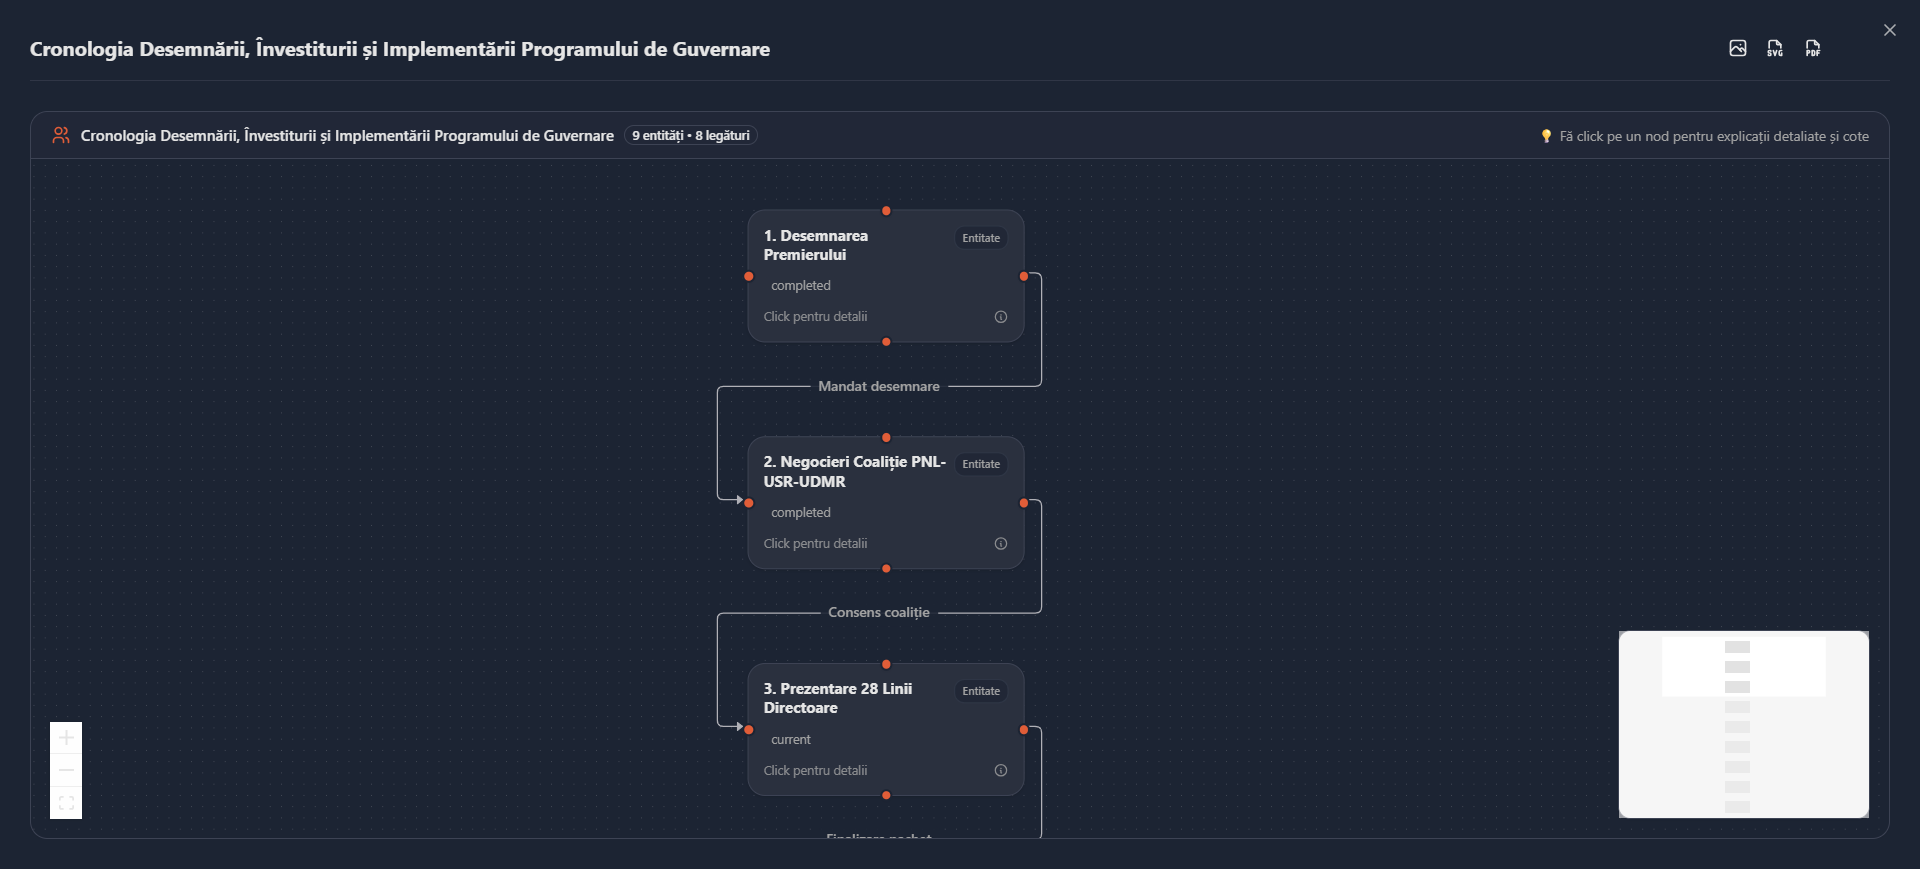Image resolution: width=1920 pixels, height=869 pixels.
Task: Click 'Click pentru detalii' on Desemnarea Premierului
Action: (x=815, y=317)
